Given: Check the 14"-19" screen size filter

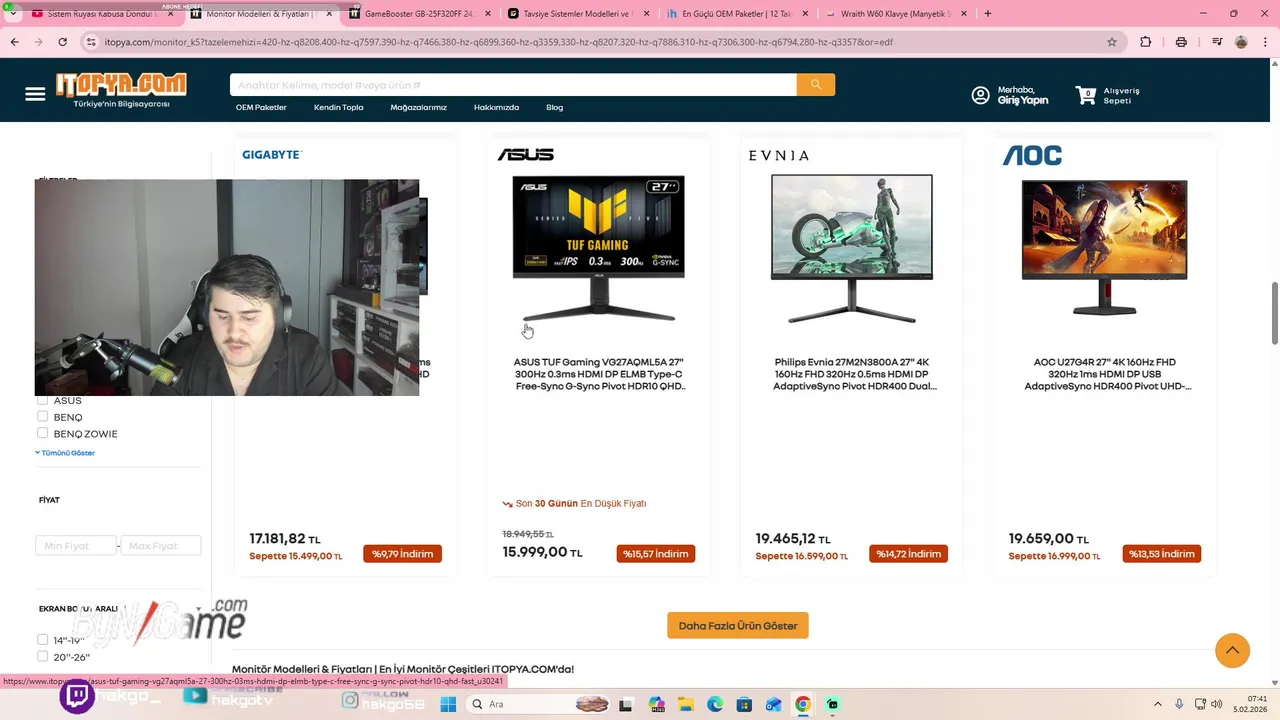Looking at the screenshot, I should coord(42,639).
